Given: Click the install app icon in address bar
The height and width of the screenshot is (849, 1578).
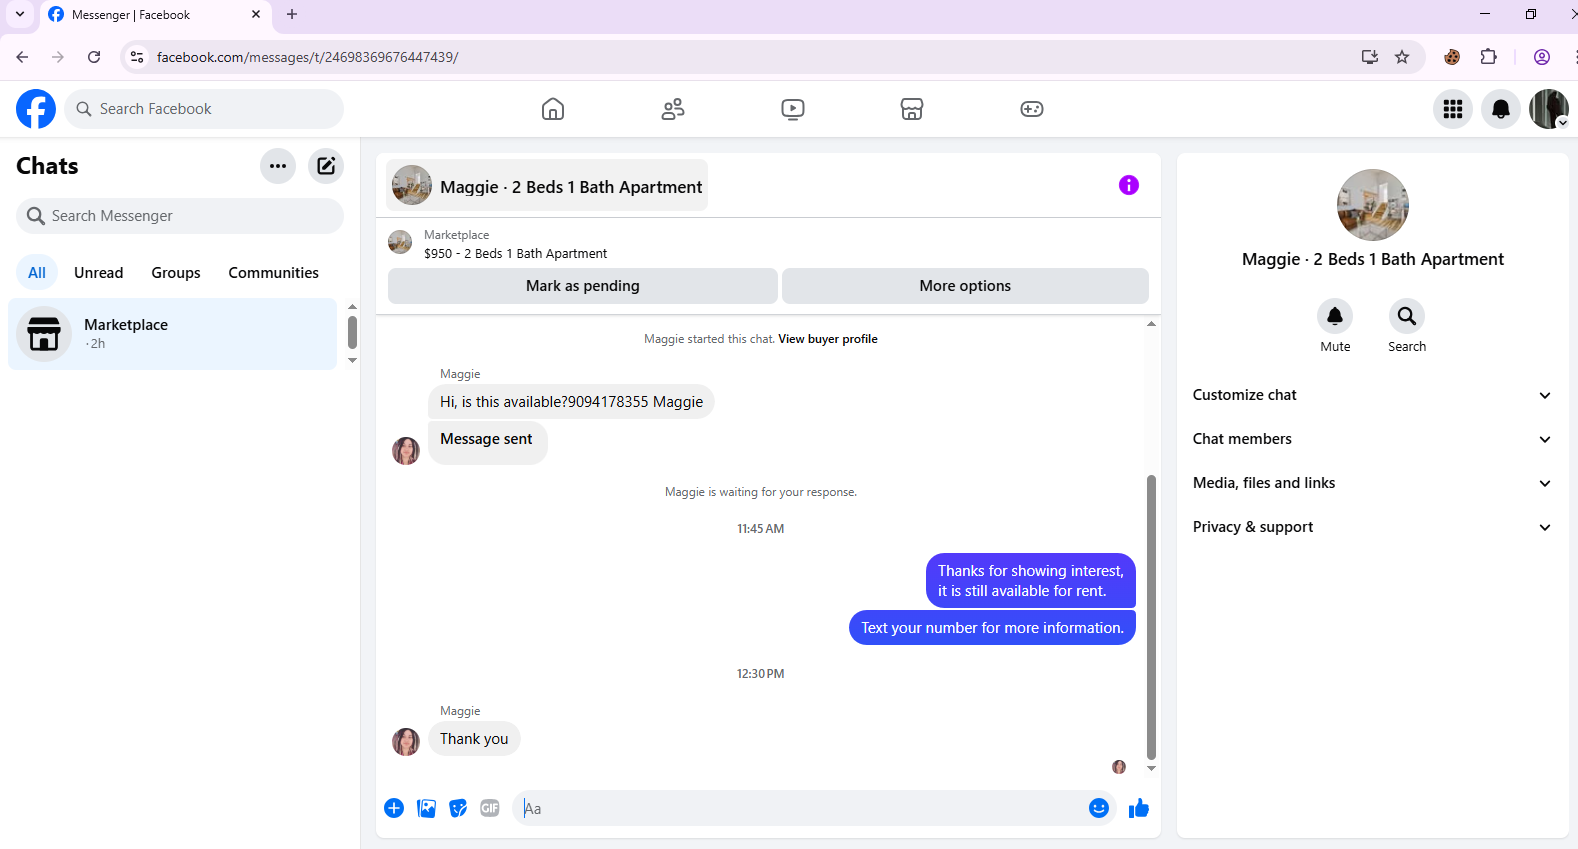Looking at the screenshot, I should click(x=1370, y=57).
